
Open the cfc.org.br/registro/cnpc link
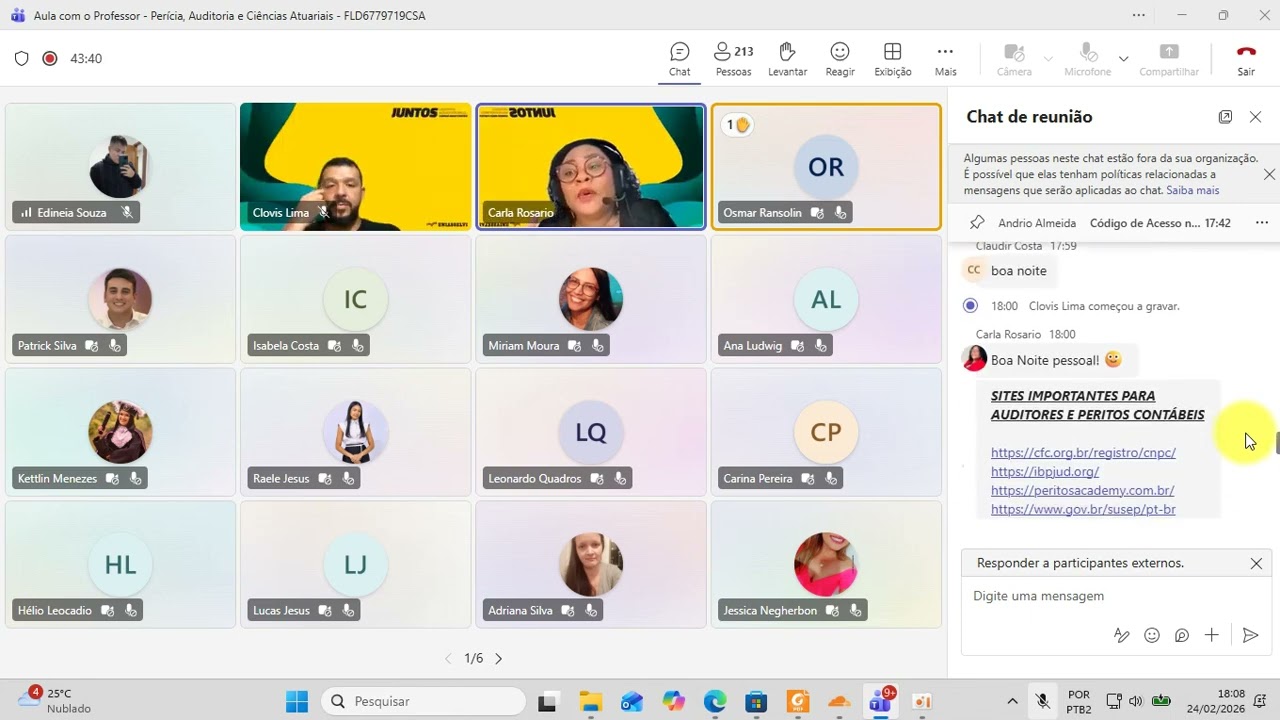tap(1083, 452)
